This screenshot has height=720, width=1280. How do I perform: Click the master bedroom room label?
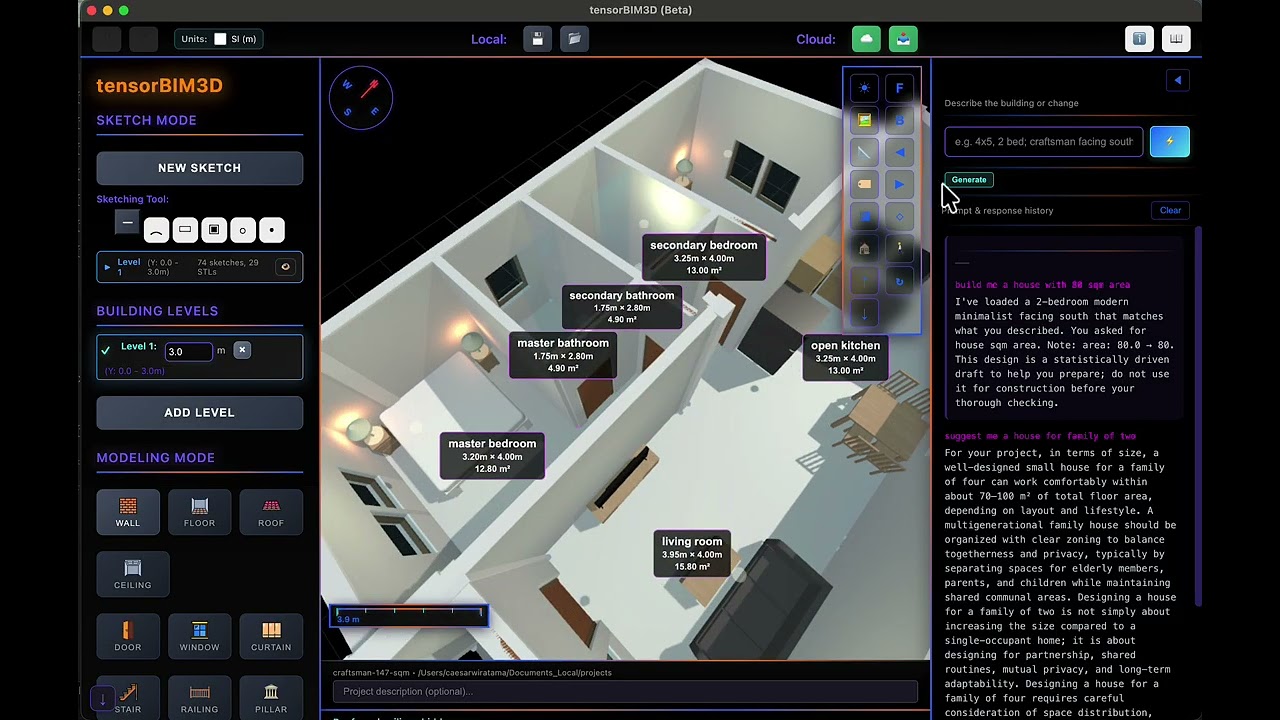492,455
